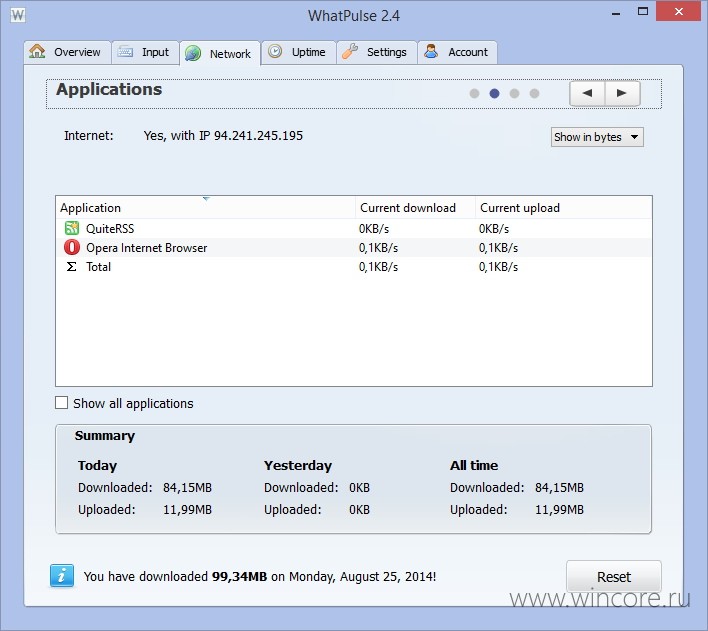This screenshot has height=631, width=708.
Task: Select the first page indicator dot
Action: click(x=474, y=93)
